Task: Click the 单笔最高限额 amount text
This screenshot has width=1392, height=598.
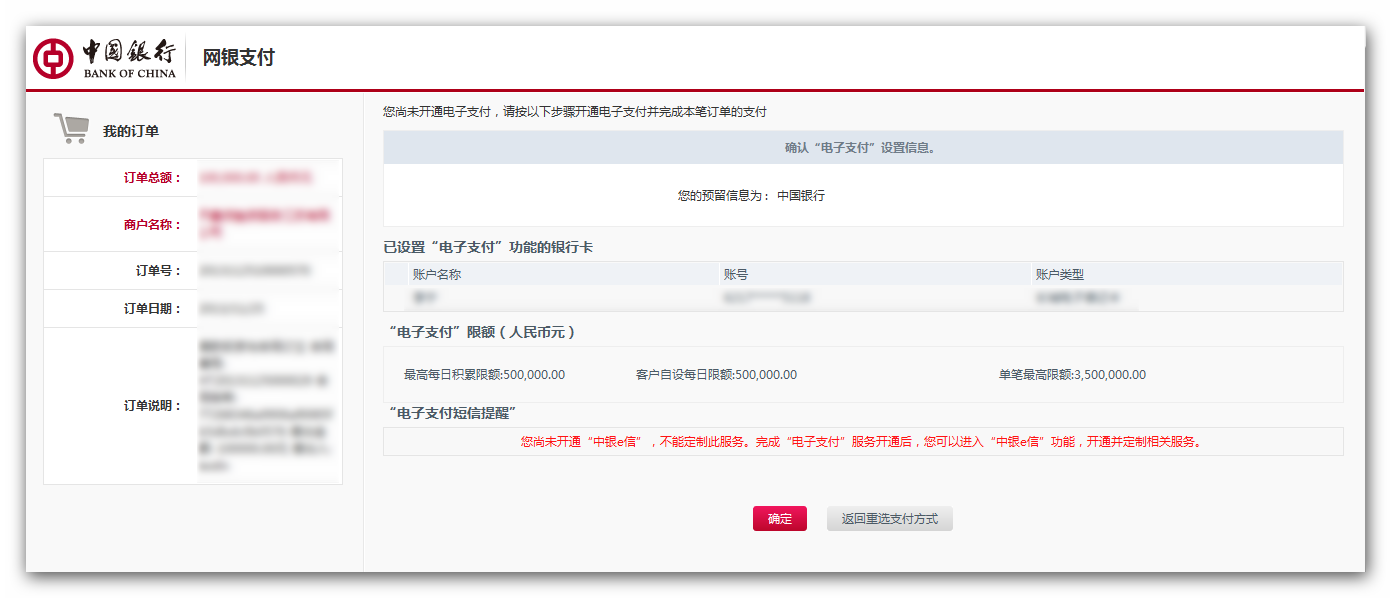Action: [1072, 375]
